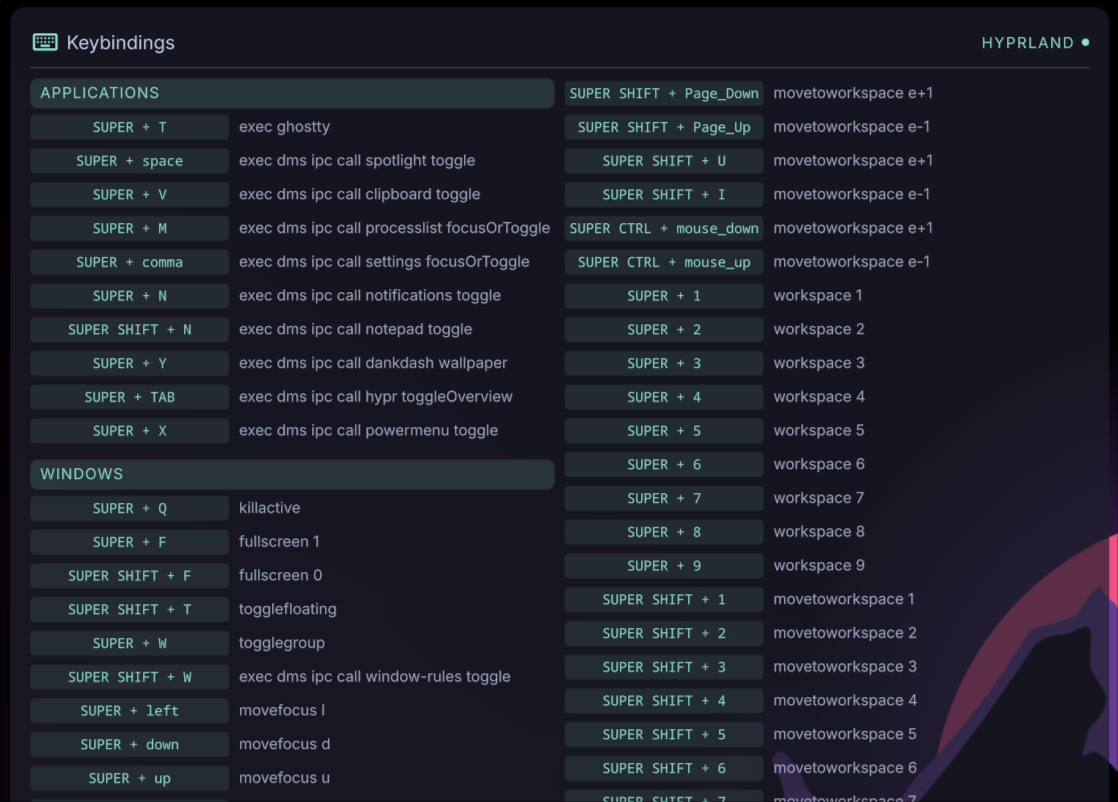Click the SUPER + X key chip
The height and width of the screenshot is (802, 1118).
130,431
